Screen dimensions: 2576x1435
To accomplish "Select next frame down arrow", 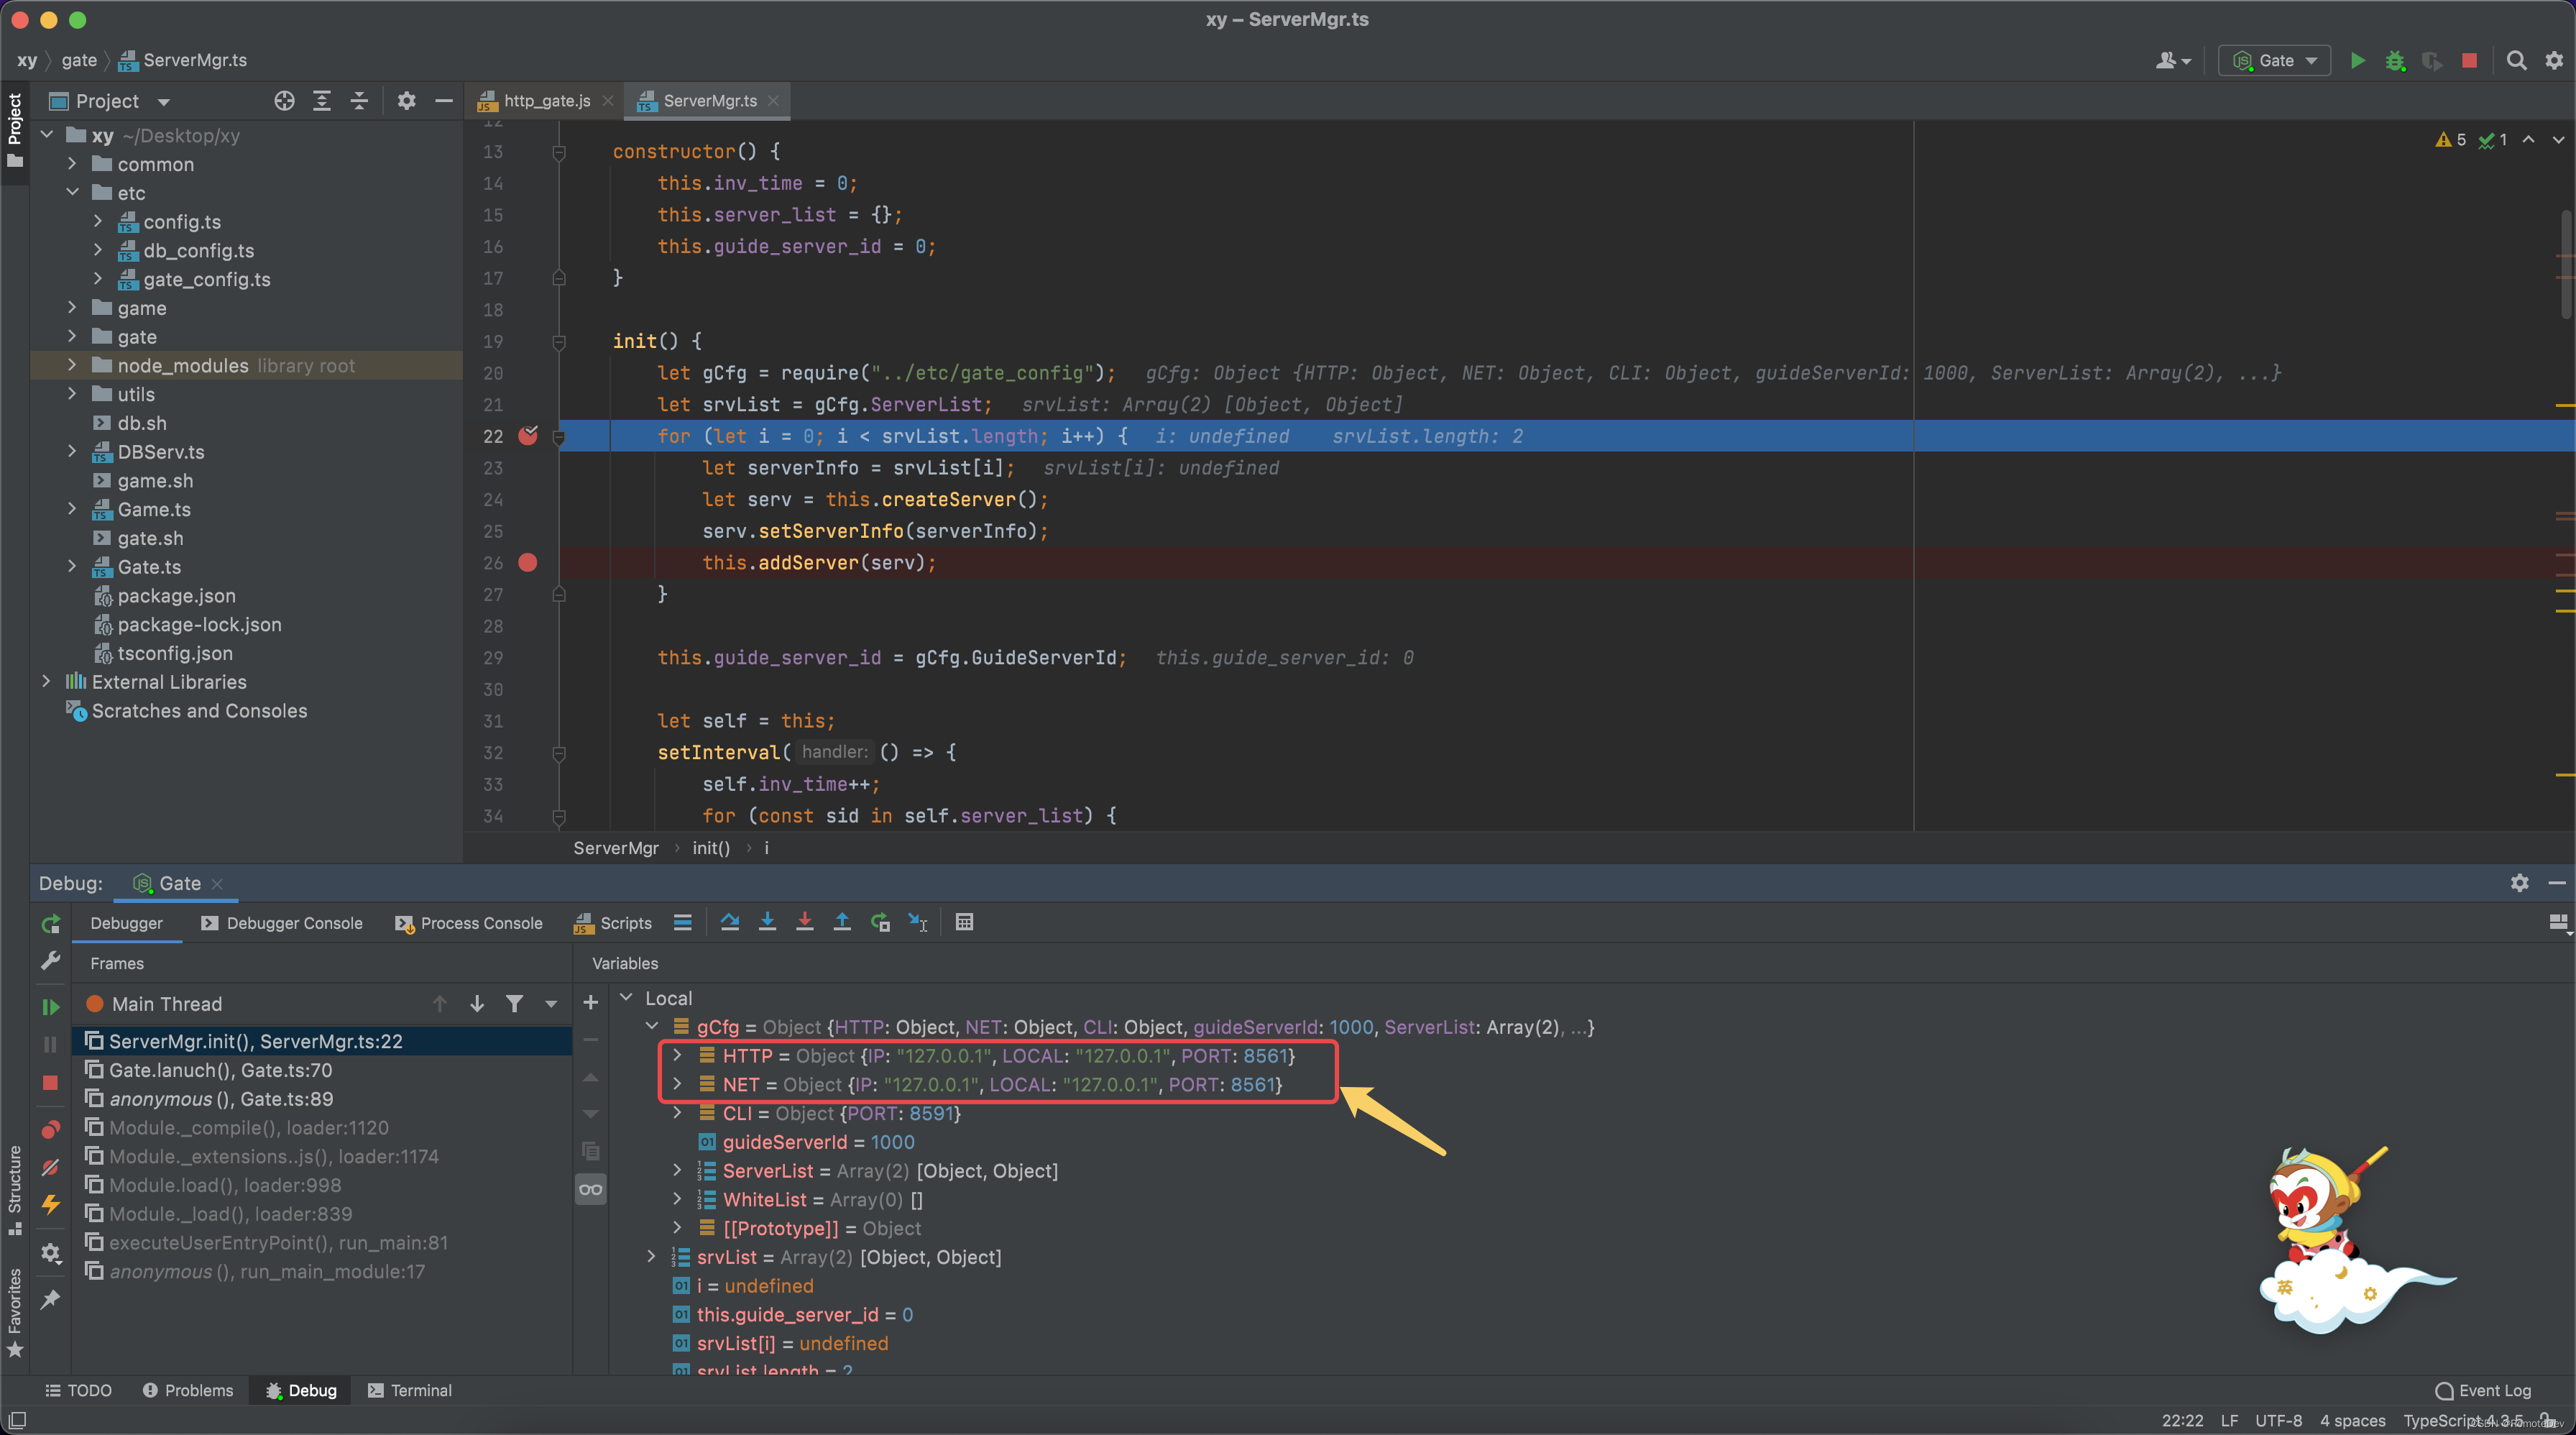I will (x=477, y=1003).
